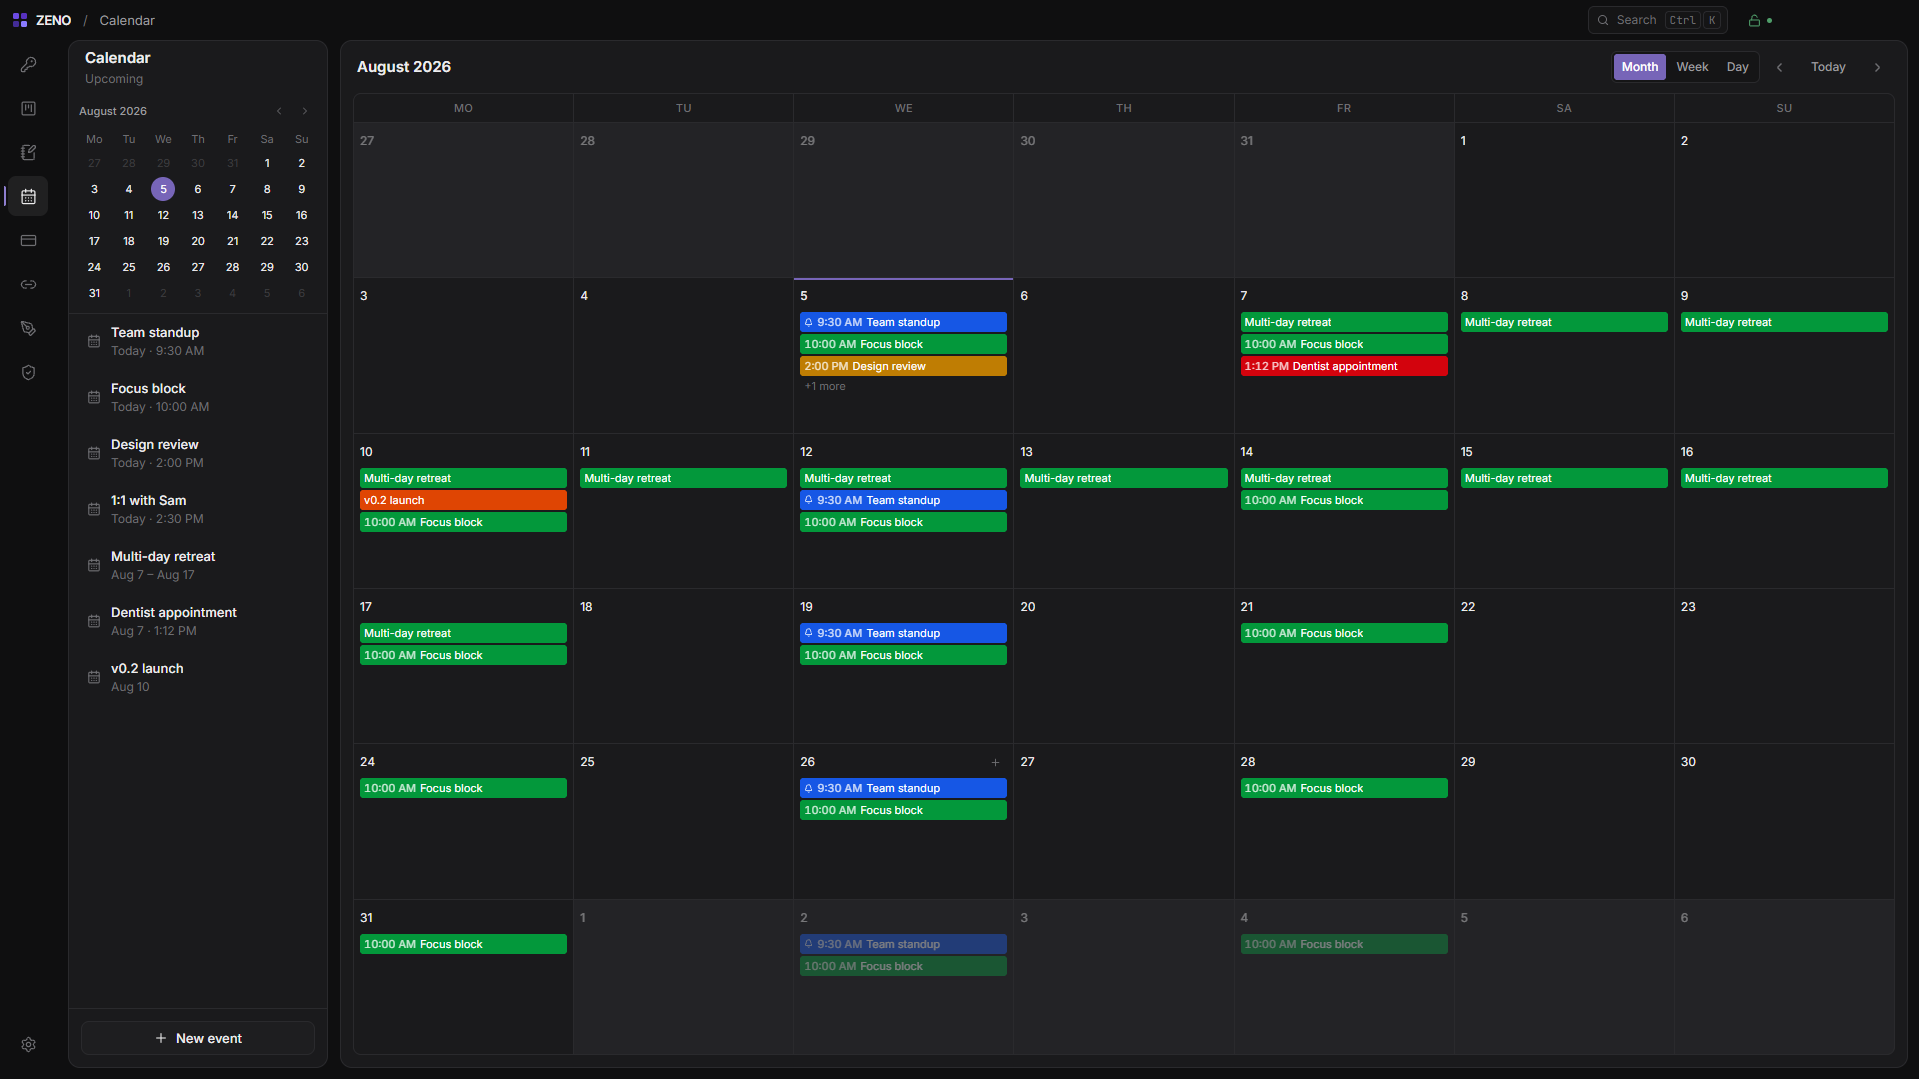The height and width of the screenshot is (1079, 1919).
Task: Go to next month in mini calendar
Action: 305,111
